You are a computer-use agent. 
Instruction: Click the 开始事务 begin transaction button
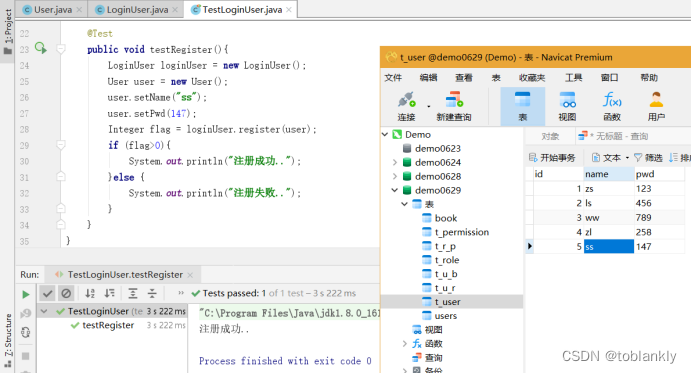pos(552,158)
